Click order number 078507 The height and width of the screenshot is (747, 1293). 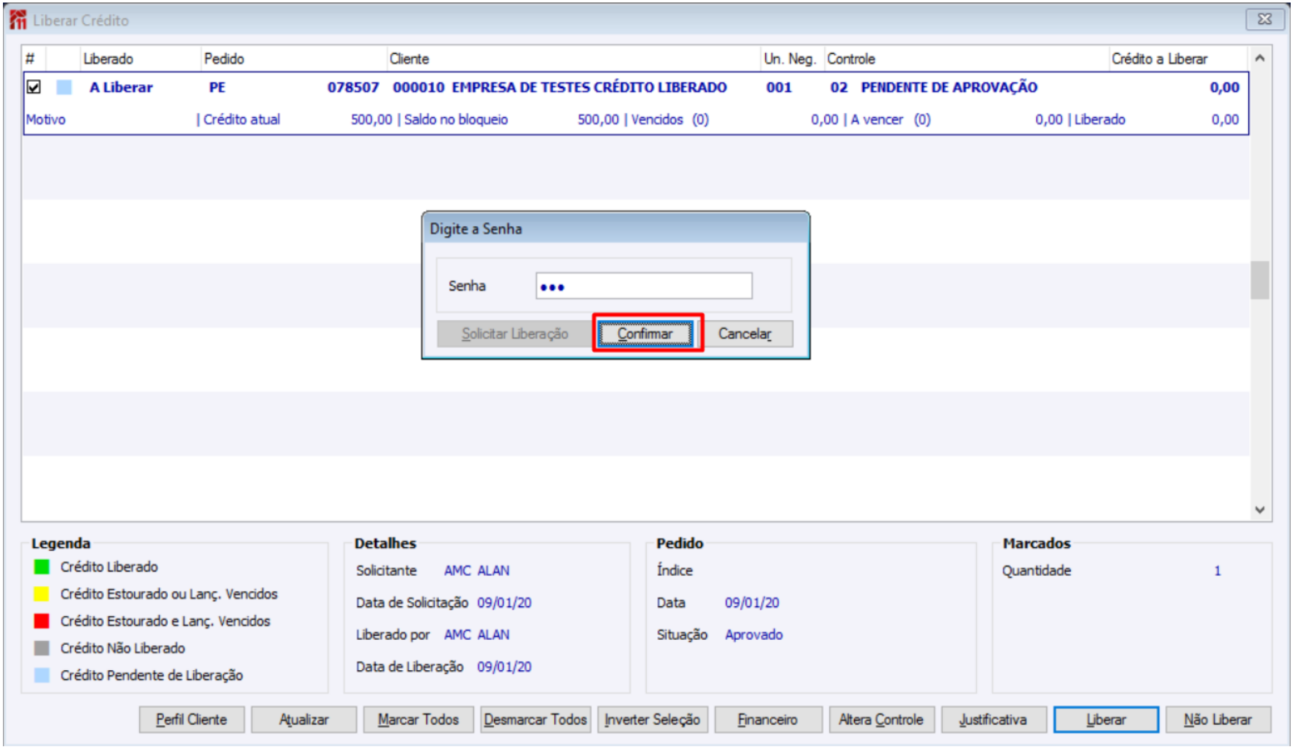pyautogui.click(x=353, y=87)
